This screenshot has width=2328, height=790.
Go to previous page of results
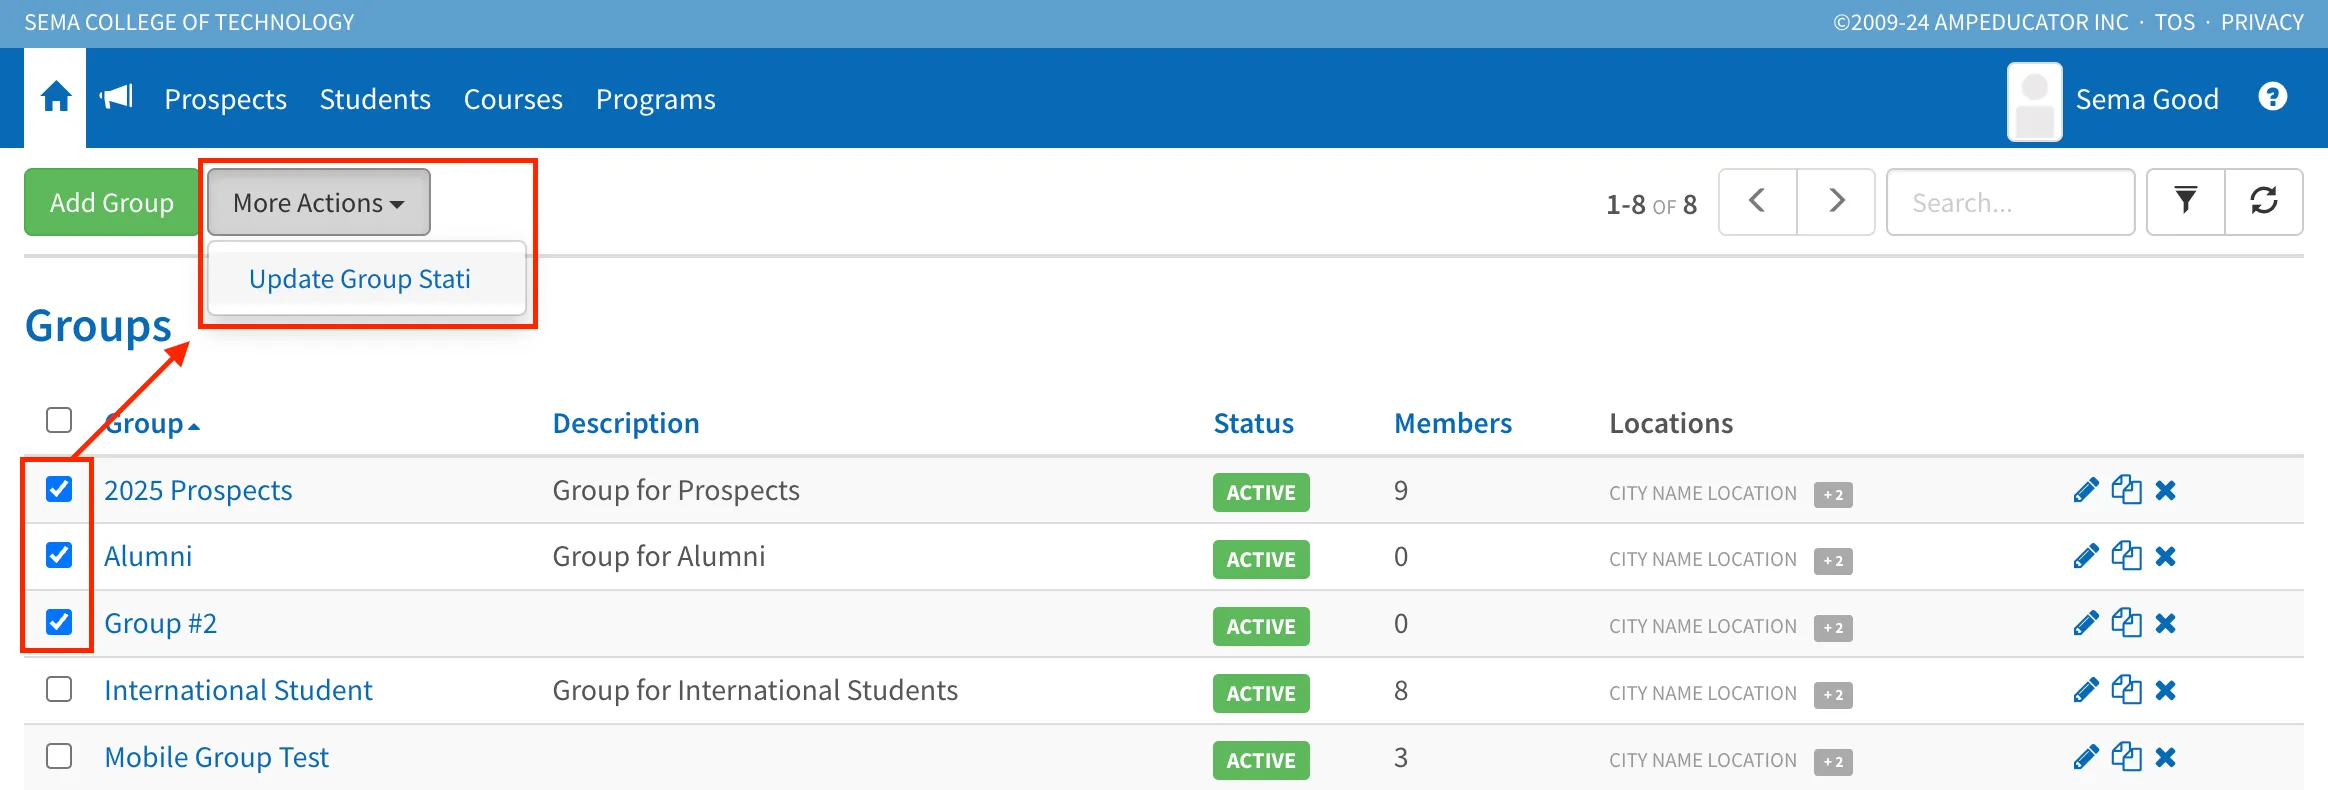coord(1757,202)
